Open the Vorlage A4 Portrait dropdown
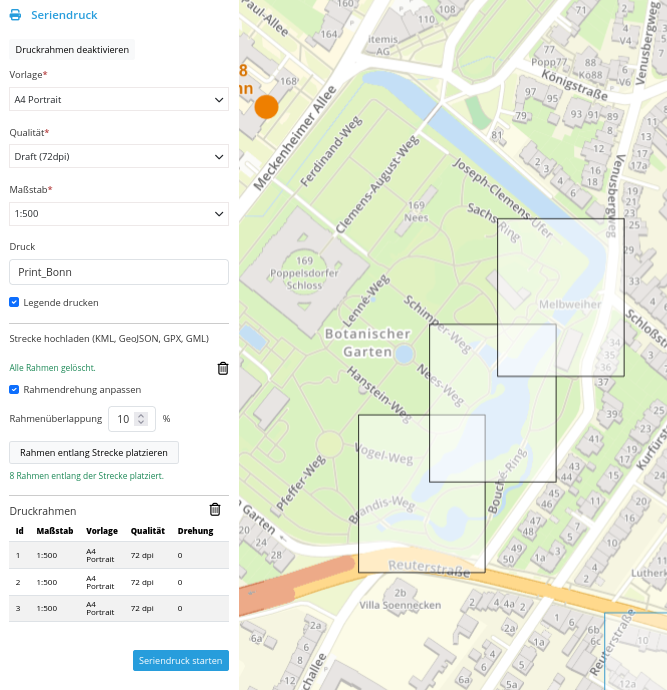Image resolution: width=667 pixels, height=690 pixels. 119,100
